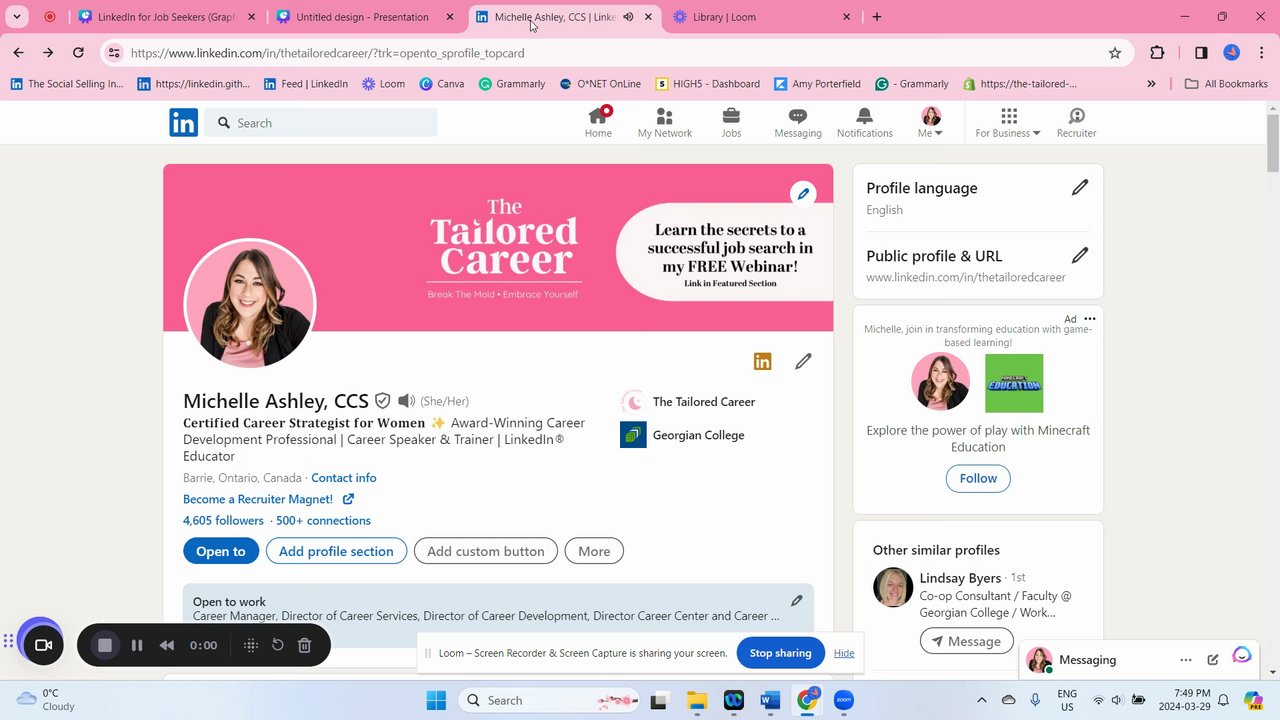Expand the For Business dropdown
This screenshot has height=720, width=1280.
pyautogui.click(x=1008, y=122)
